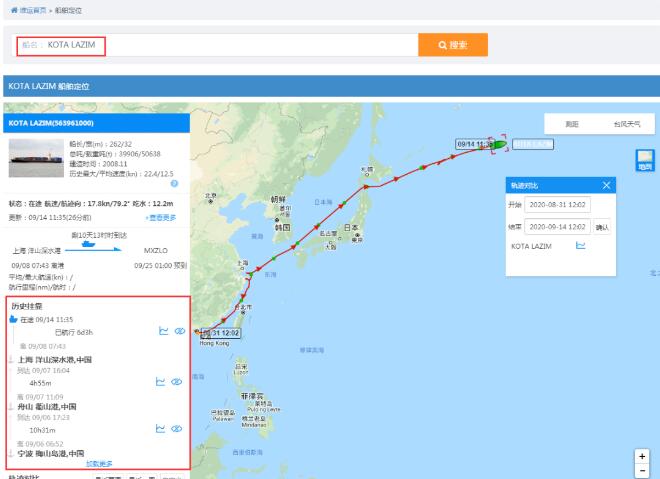Click the help question mark icon in ship info
The height and width of the screenshot is (479, 660).
click(x=175, y=183)
